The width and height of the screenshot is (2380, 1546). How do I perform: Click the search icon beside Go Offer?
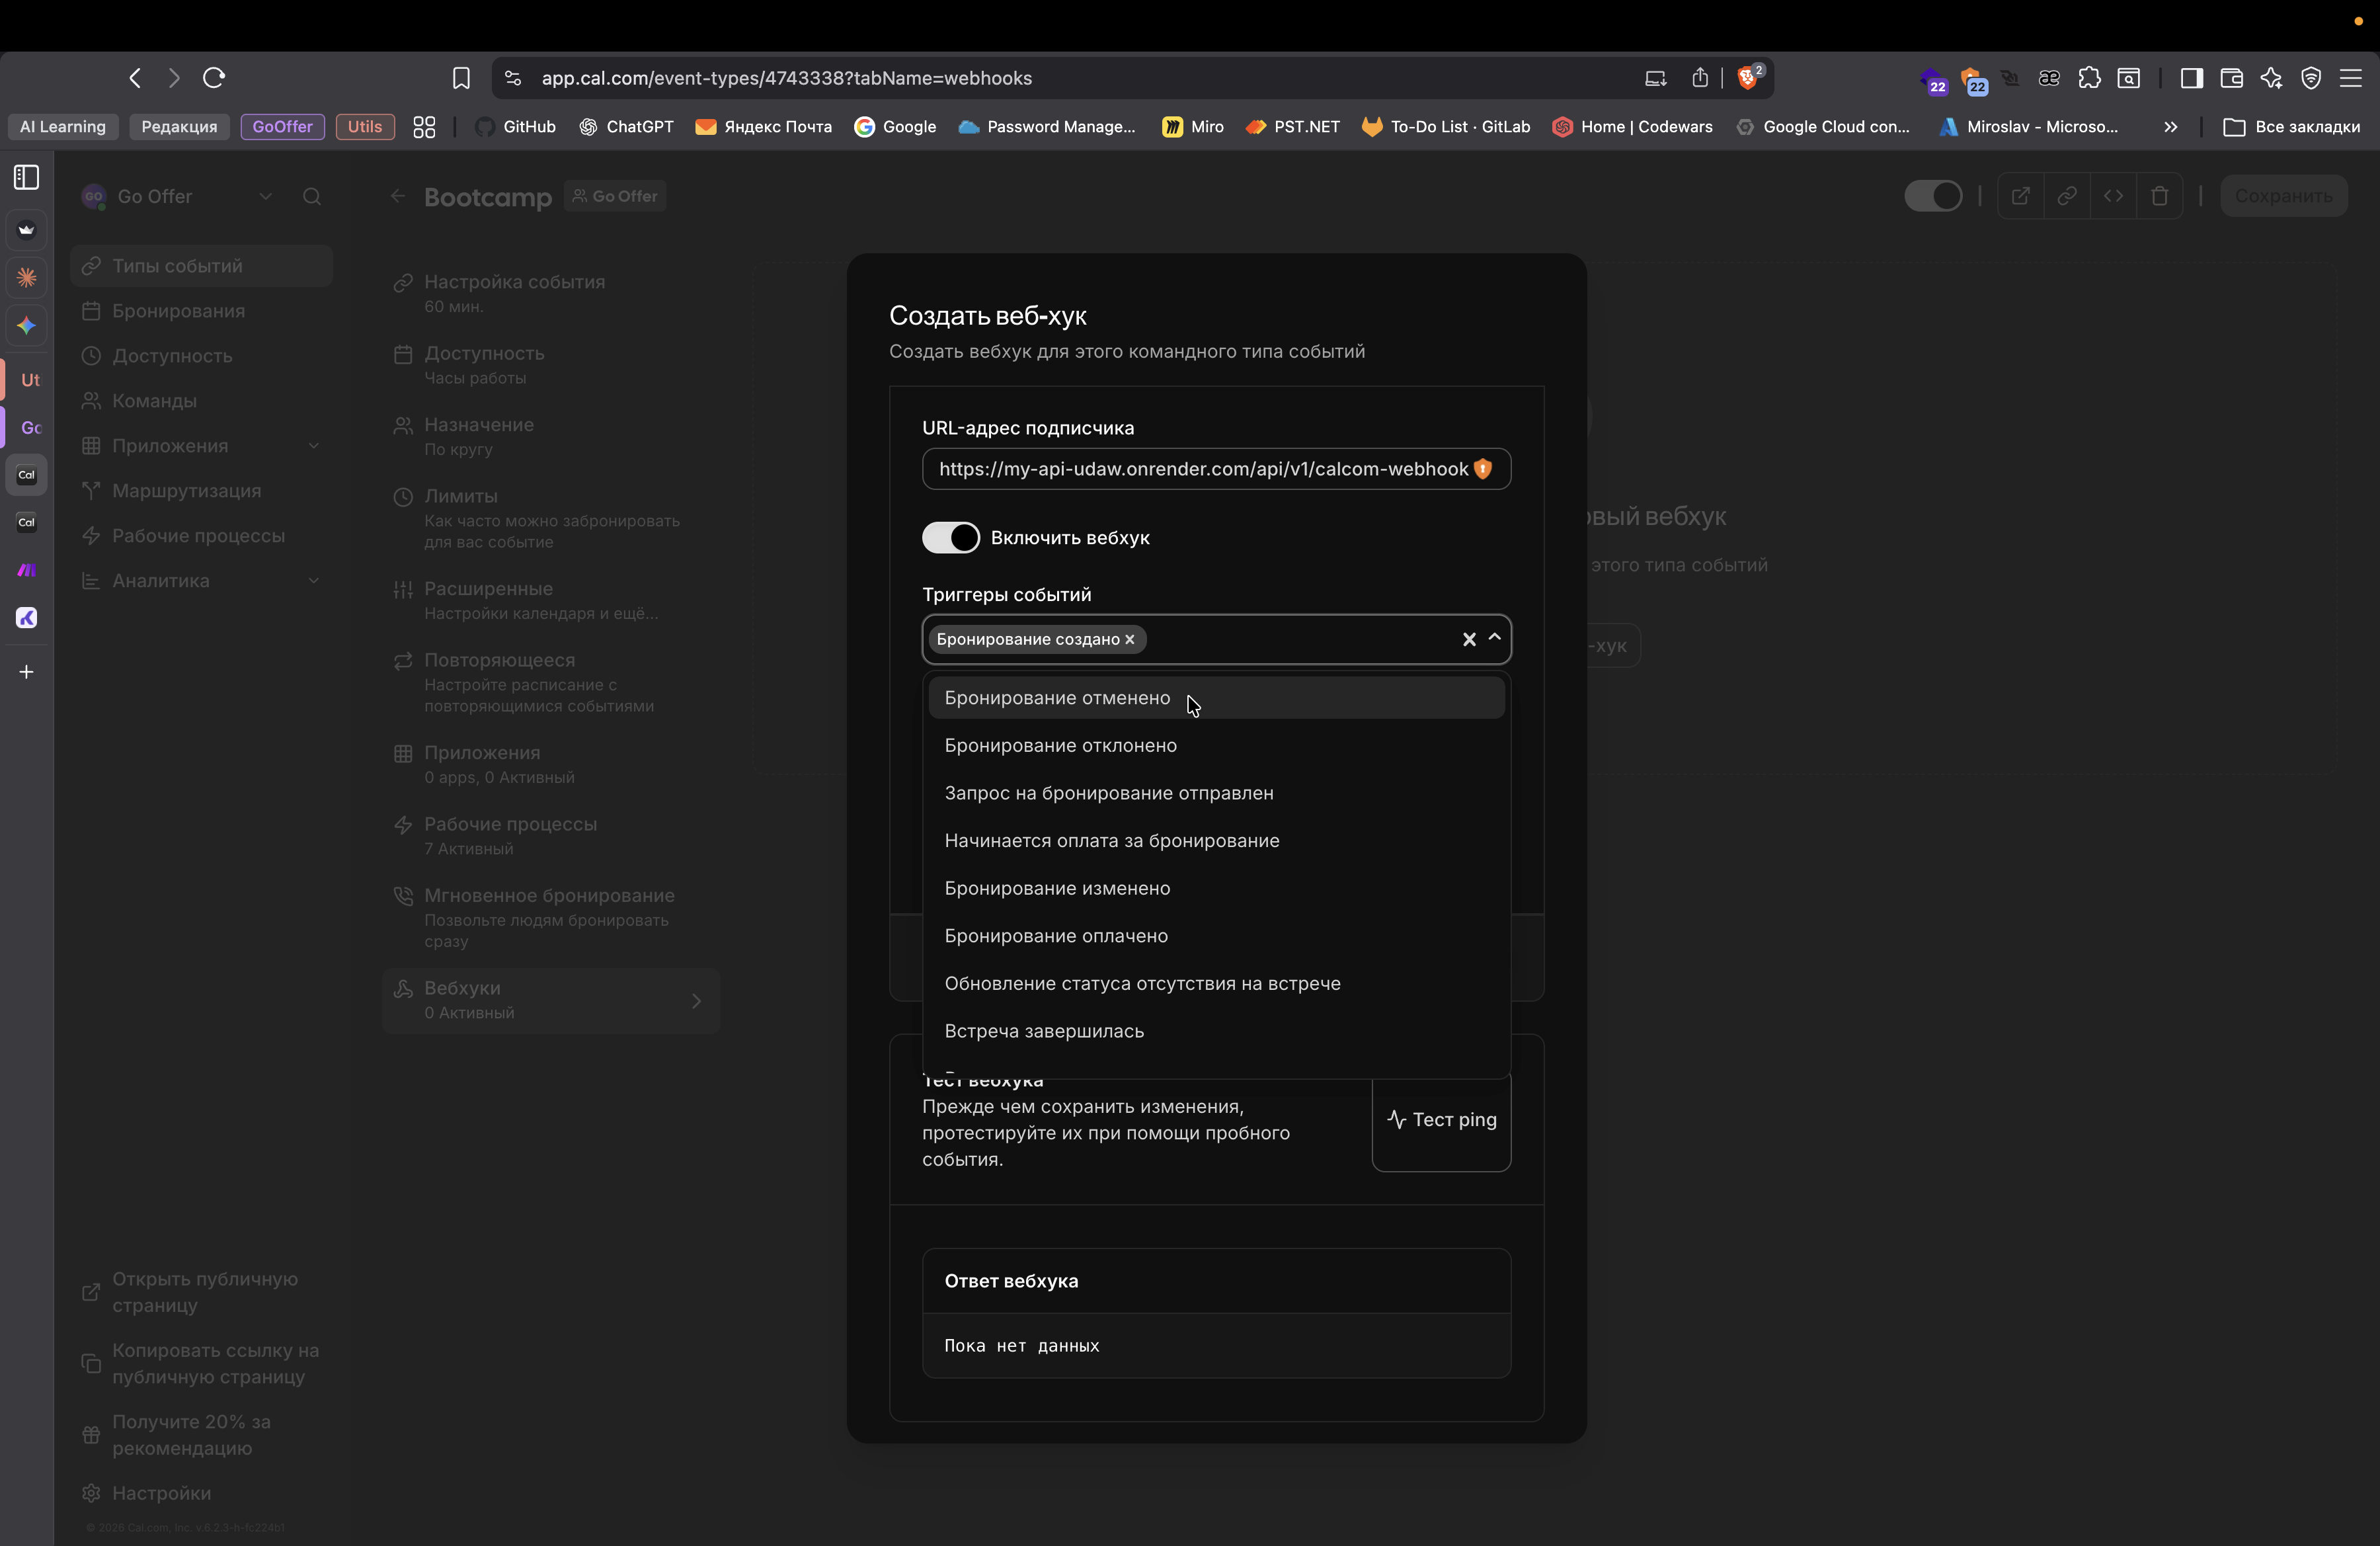(x=312, y=197)
